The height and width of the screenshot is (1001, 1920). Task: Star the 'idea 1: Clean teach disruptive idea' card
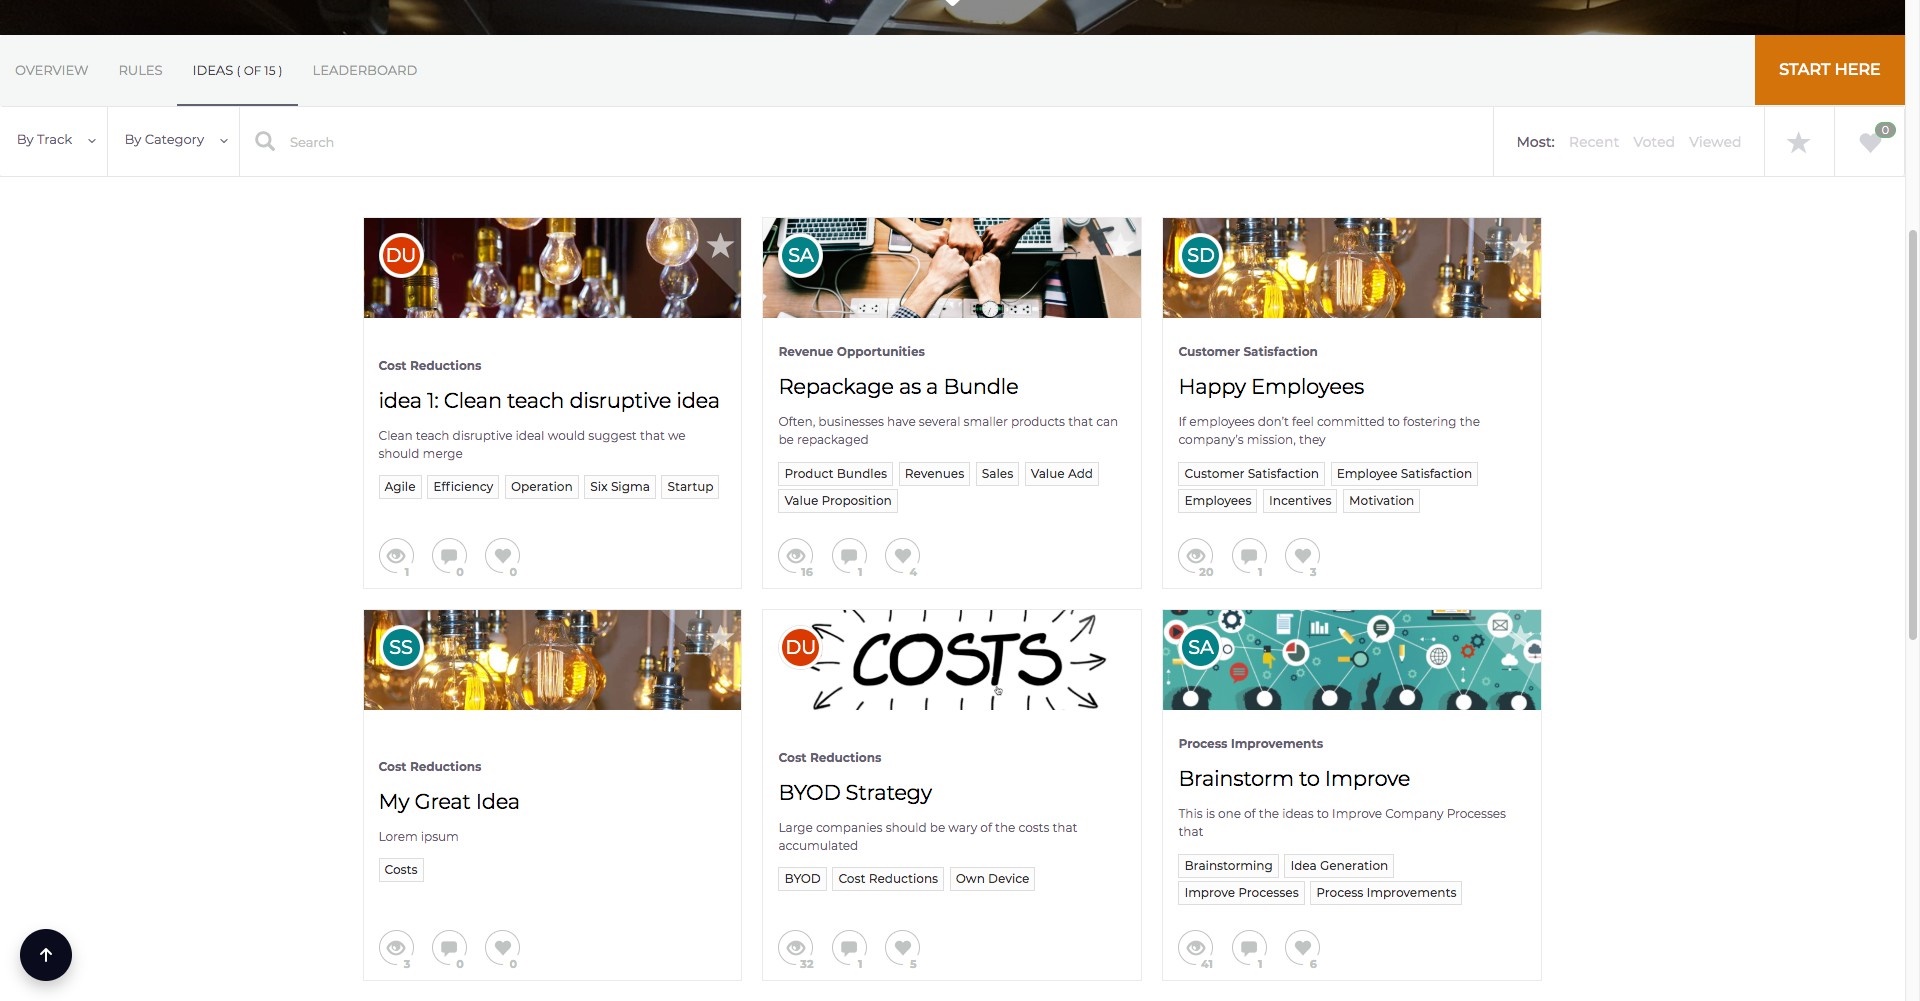click(720, 246)
